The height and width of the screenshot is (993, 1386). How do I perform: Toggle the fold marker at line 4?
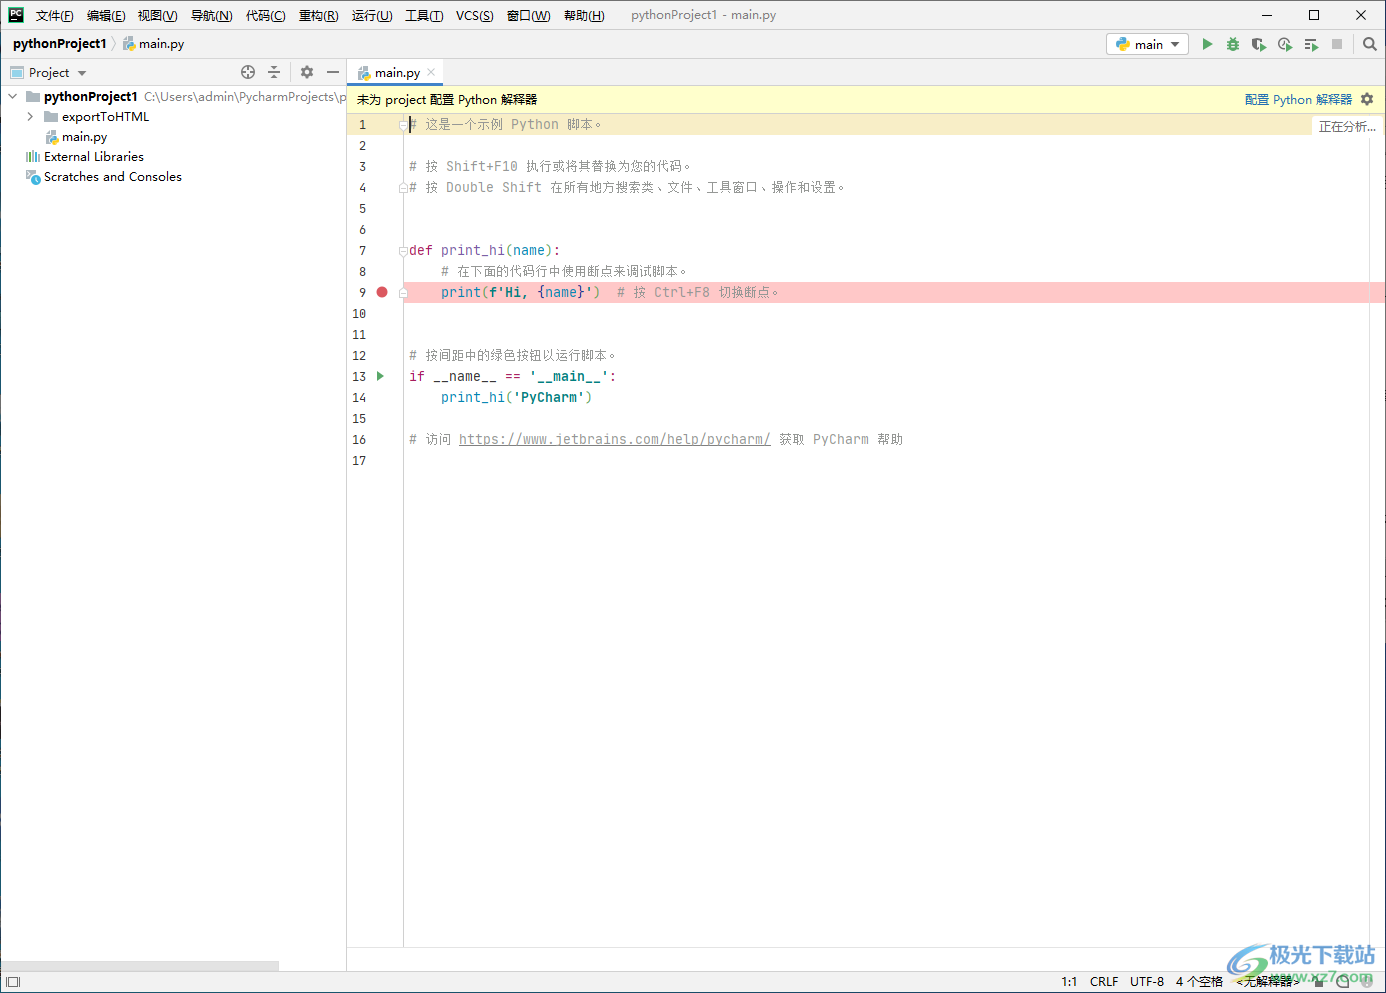(403, 188)
